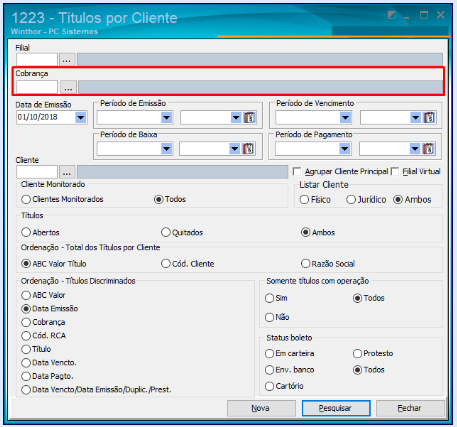Select Data Pagto. ordering option
457x427 pixels.
[x=26, y=376]
